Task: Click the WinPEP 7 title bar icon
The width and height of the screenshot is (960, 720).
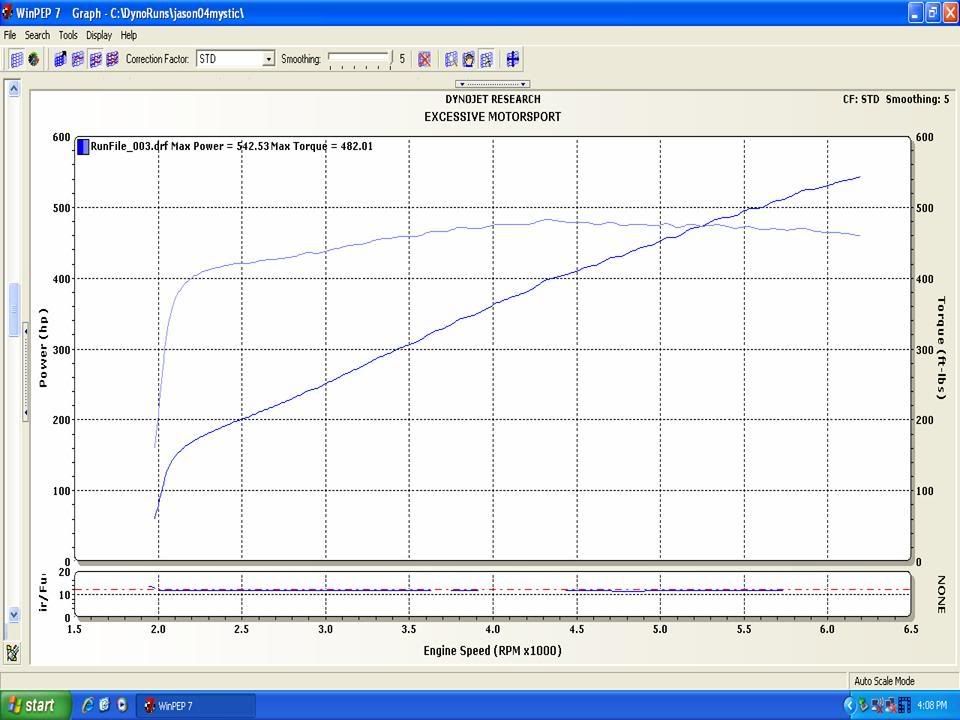Action: coord(7,12)
